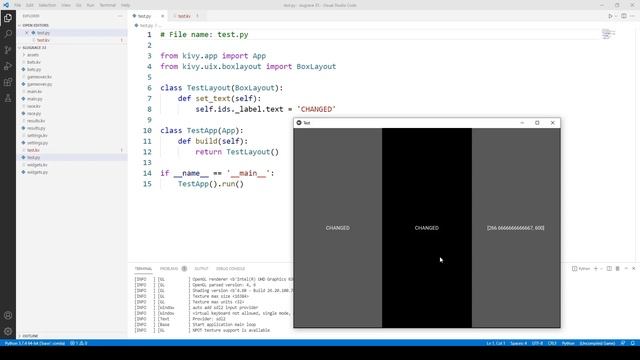Expand the Outline section

(30, 336)
